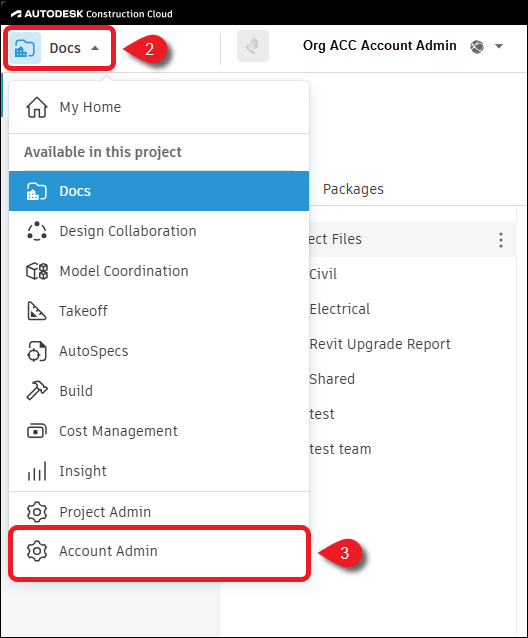The image size is (528, 638).
Task: Choose the highlighted Docs menu entry
Action: pyautogui.click(x=159, y=191)
